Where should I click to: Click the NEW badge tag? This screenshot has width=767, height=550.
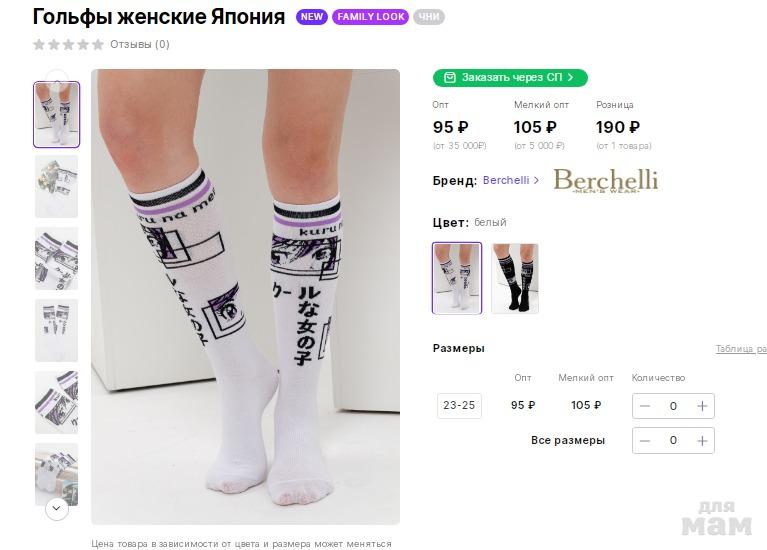coord(312,17)
